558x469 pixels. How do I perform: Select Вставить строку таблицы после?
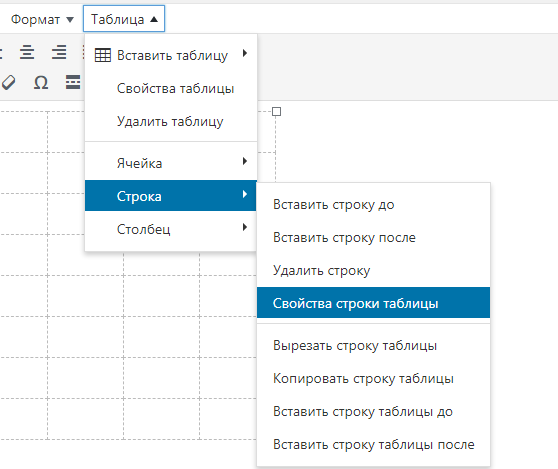point(373,444)
